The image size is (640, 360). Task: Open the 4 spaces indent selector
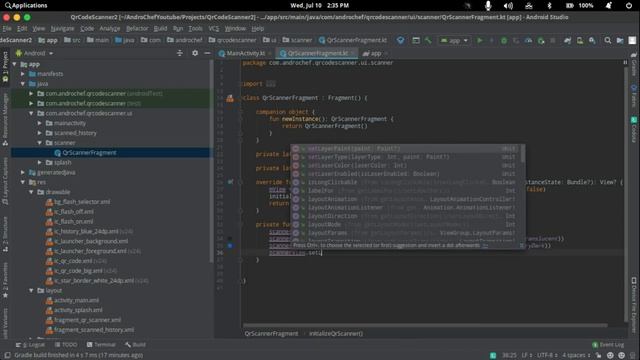click(576, 355)
